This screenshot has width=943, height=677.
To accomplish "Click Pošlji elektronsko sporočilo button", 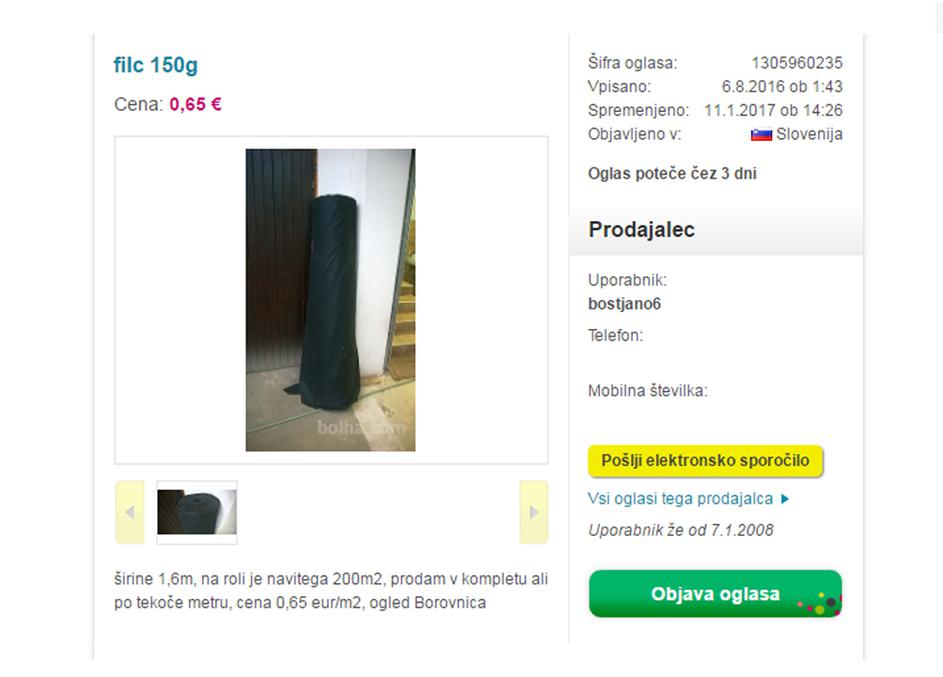I will click(705, 461).
